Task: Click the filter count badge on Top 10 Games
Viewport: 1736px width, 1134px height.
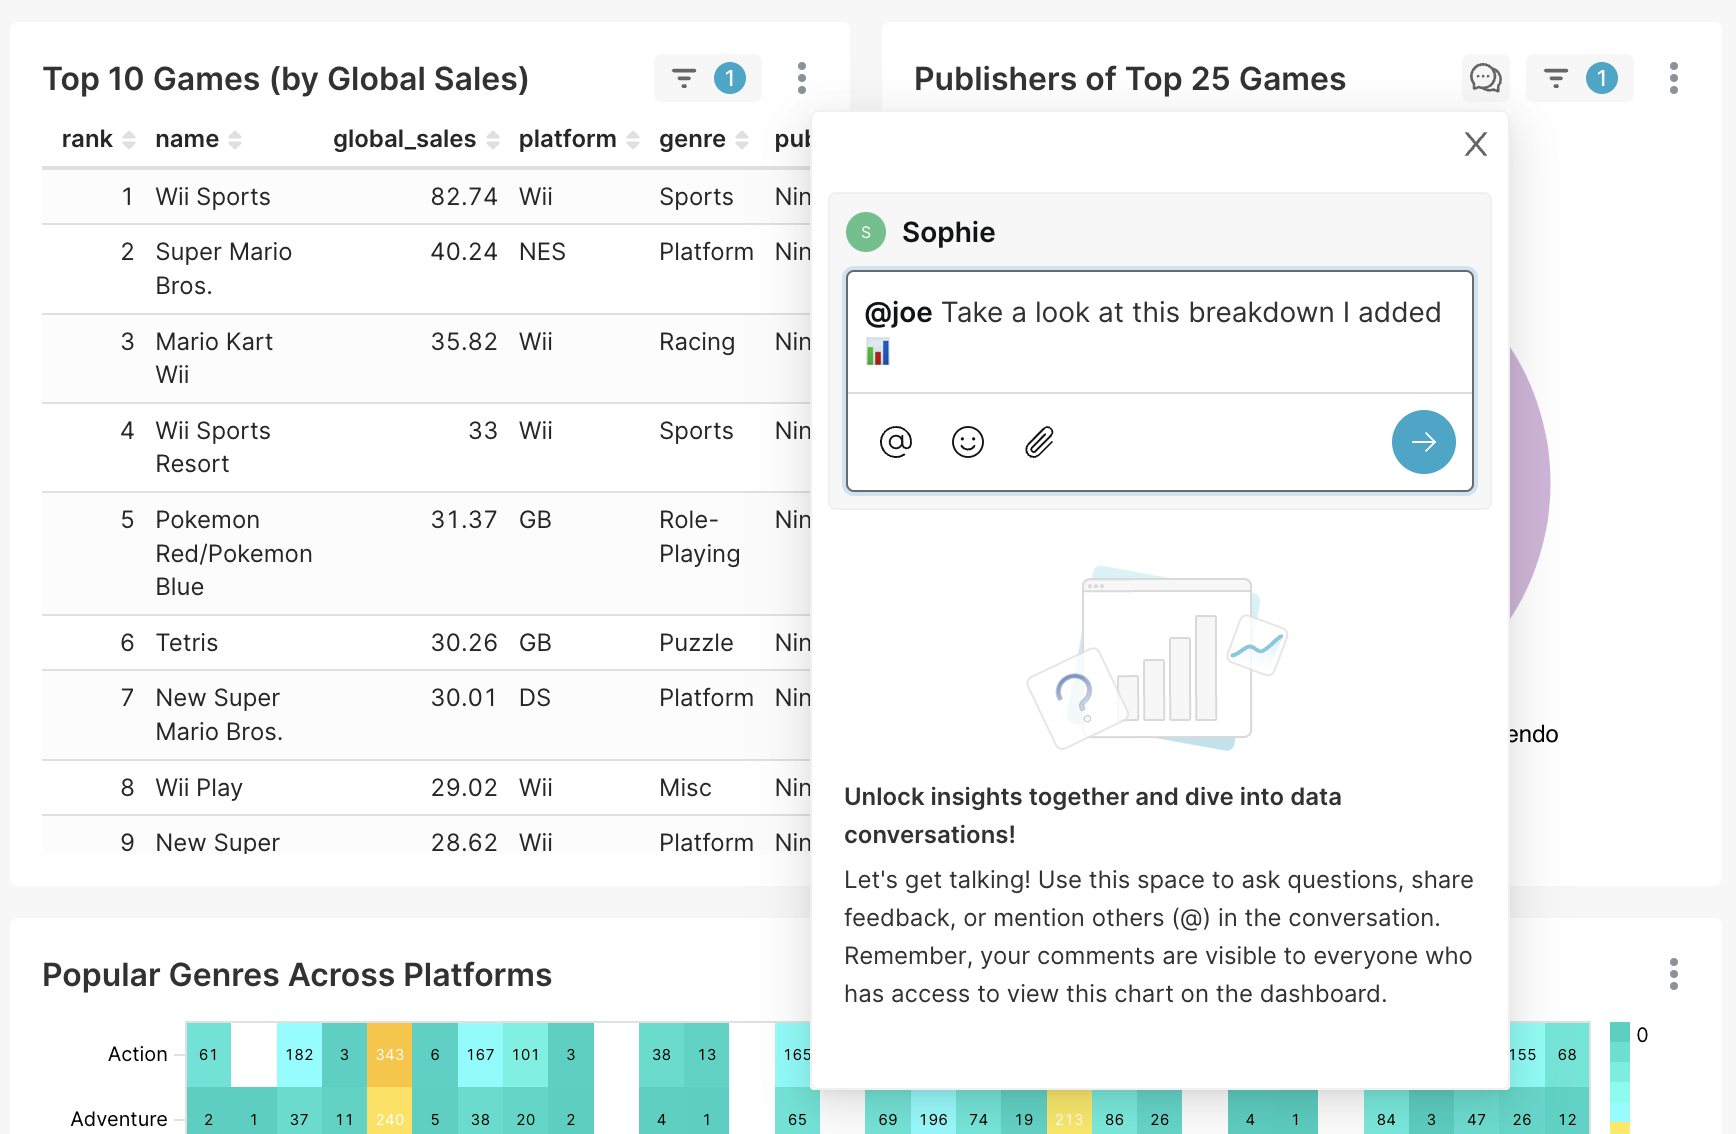Action: [730, 78]
